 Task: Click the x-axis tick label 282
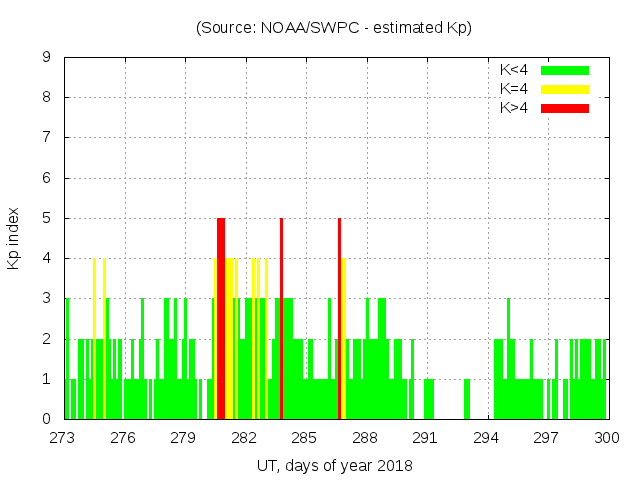[x=244, y=438]
